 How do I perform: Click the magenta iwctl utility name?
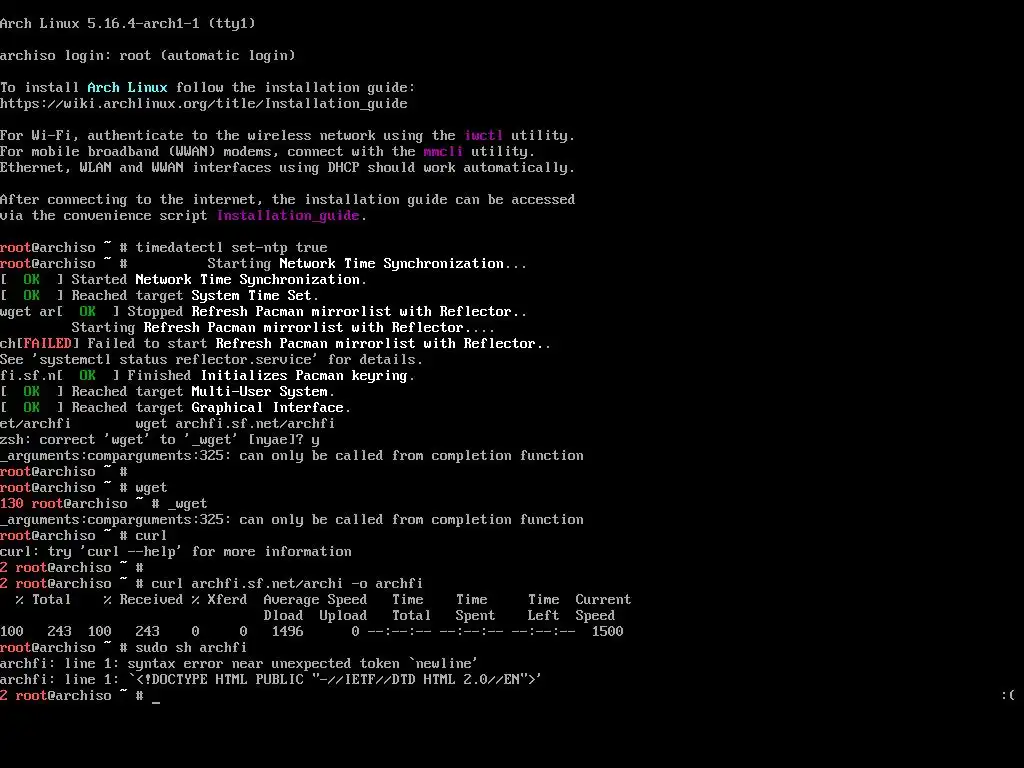[483, 136]
